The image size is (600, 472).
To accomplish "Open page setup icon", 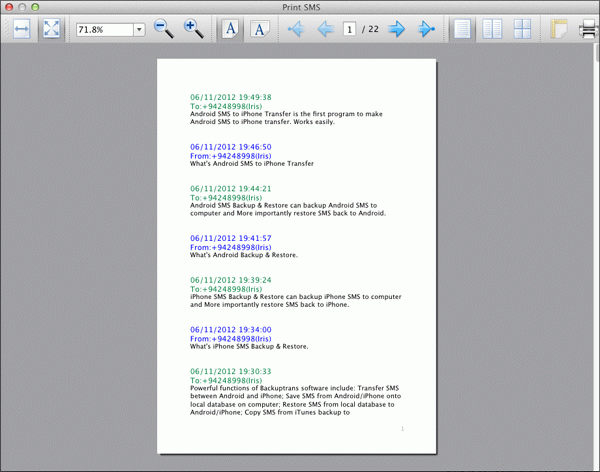I will point(558,29).
